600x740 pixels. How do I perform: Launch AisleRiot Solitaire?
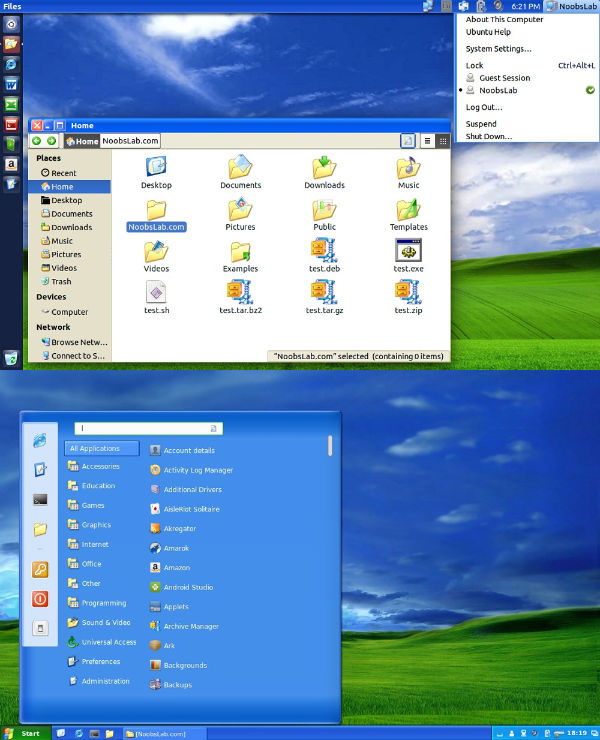pyautogui.click(x=185, y=509)
